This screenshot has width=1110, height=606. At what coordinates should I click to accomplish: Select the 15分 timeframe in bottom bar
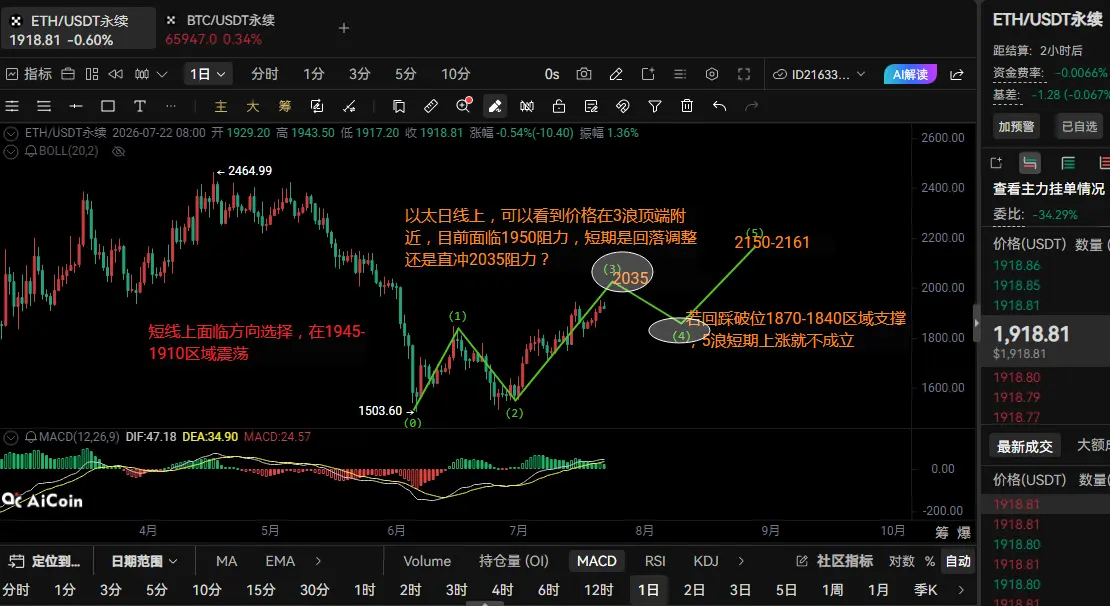click(x=261, y=590)
